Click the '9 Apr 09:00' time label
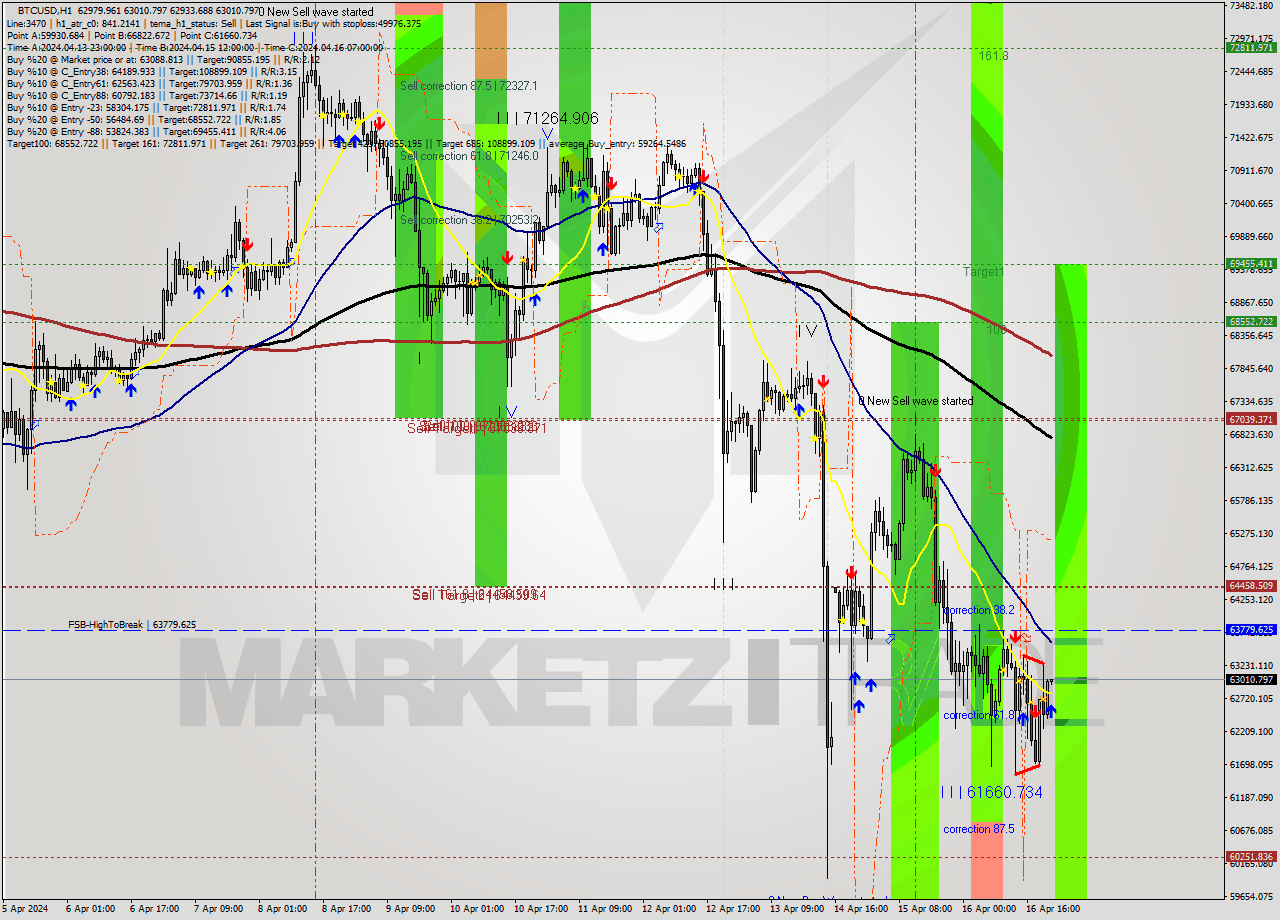This screenshot has height=920, width=1280. coord(410,909)
